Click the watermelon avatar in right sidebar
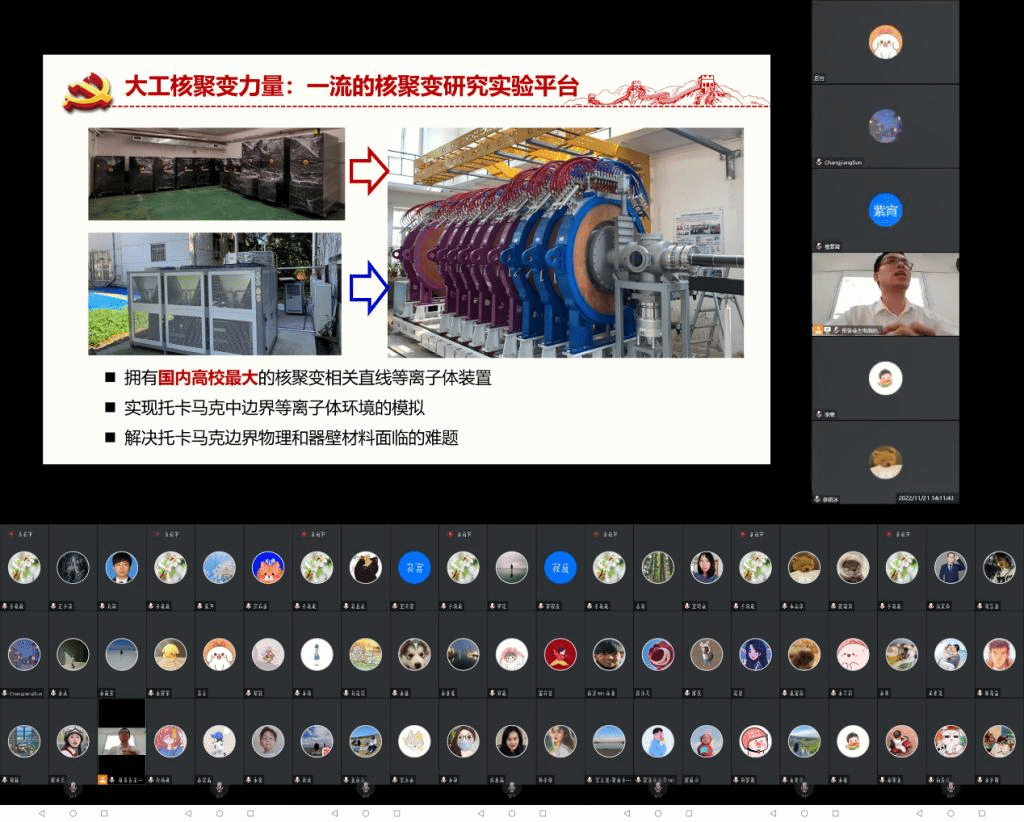Viewport: 1024px width, 822px height. [885, 378]
